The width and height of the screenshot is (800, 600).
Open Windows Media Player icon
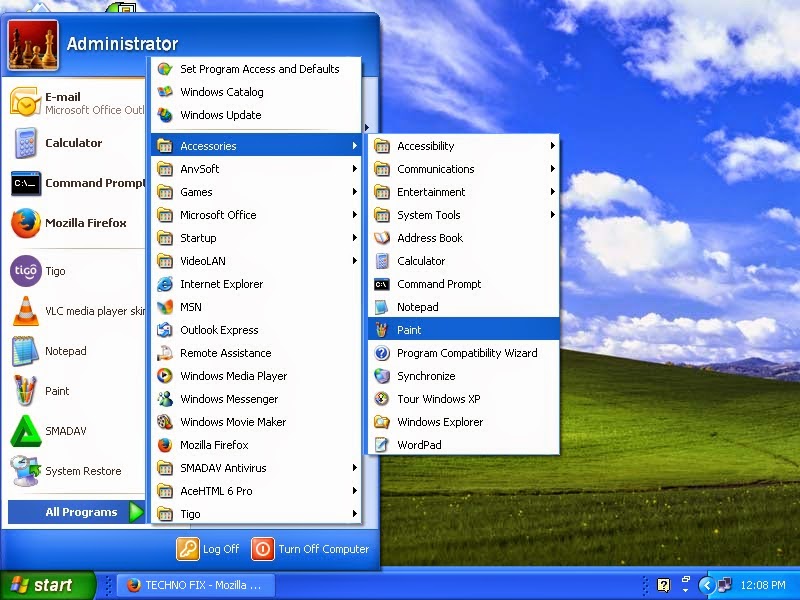[165, 376]
